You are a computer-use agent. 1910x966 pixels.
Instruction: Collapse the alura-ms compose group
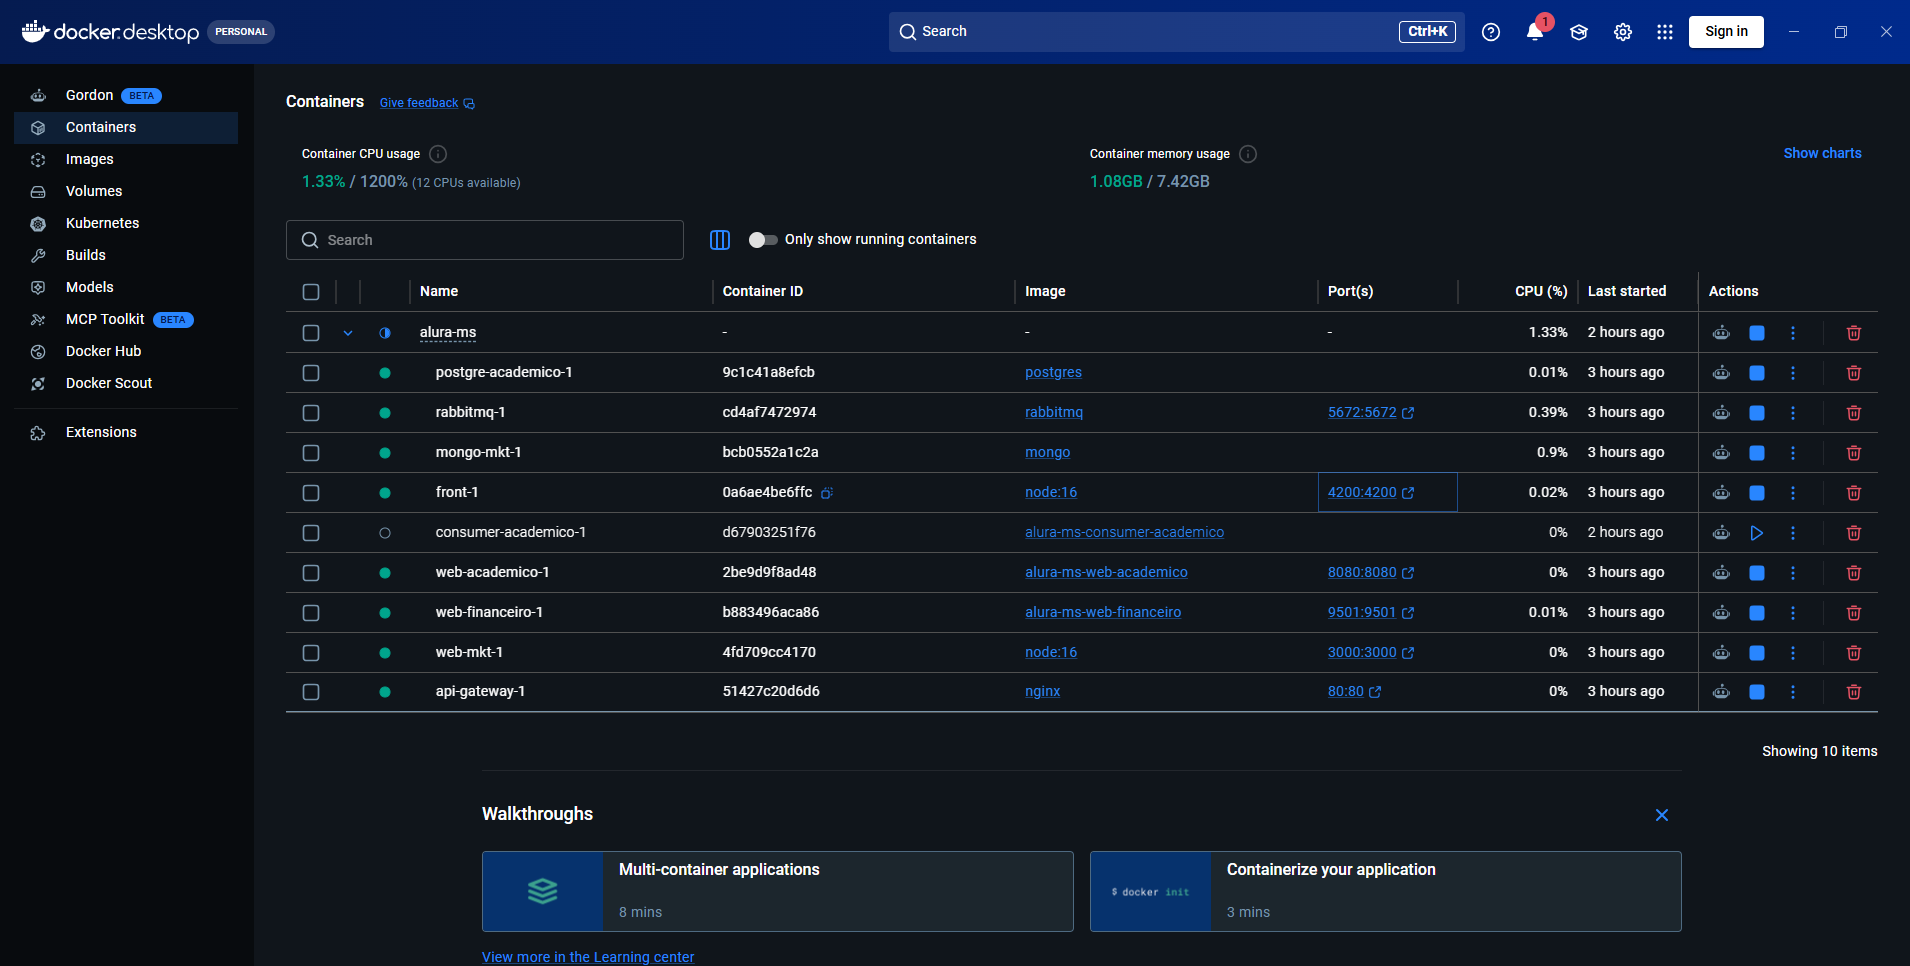coord(348,333)
